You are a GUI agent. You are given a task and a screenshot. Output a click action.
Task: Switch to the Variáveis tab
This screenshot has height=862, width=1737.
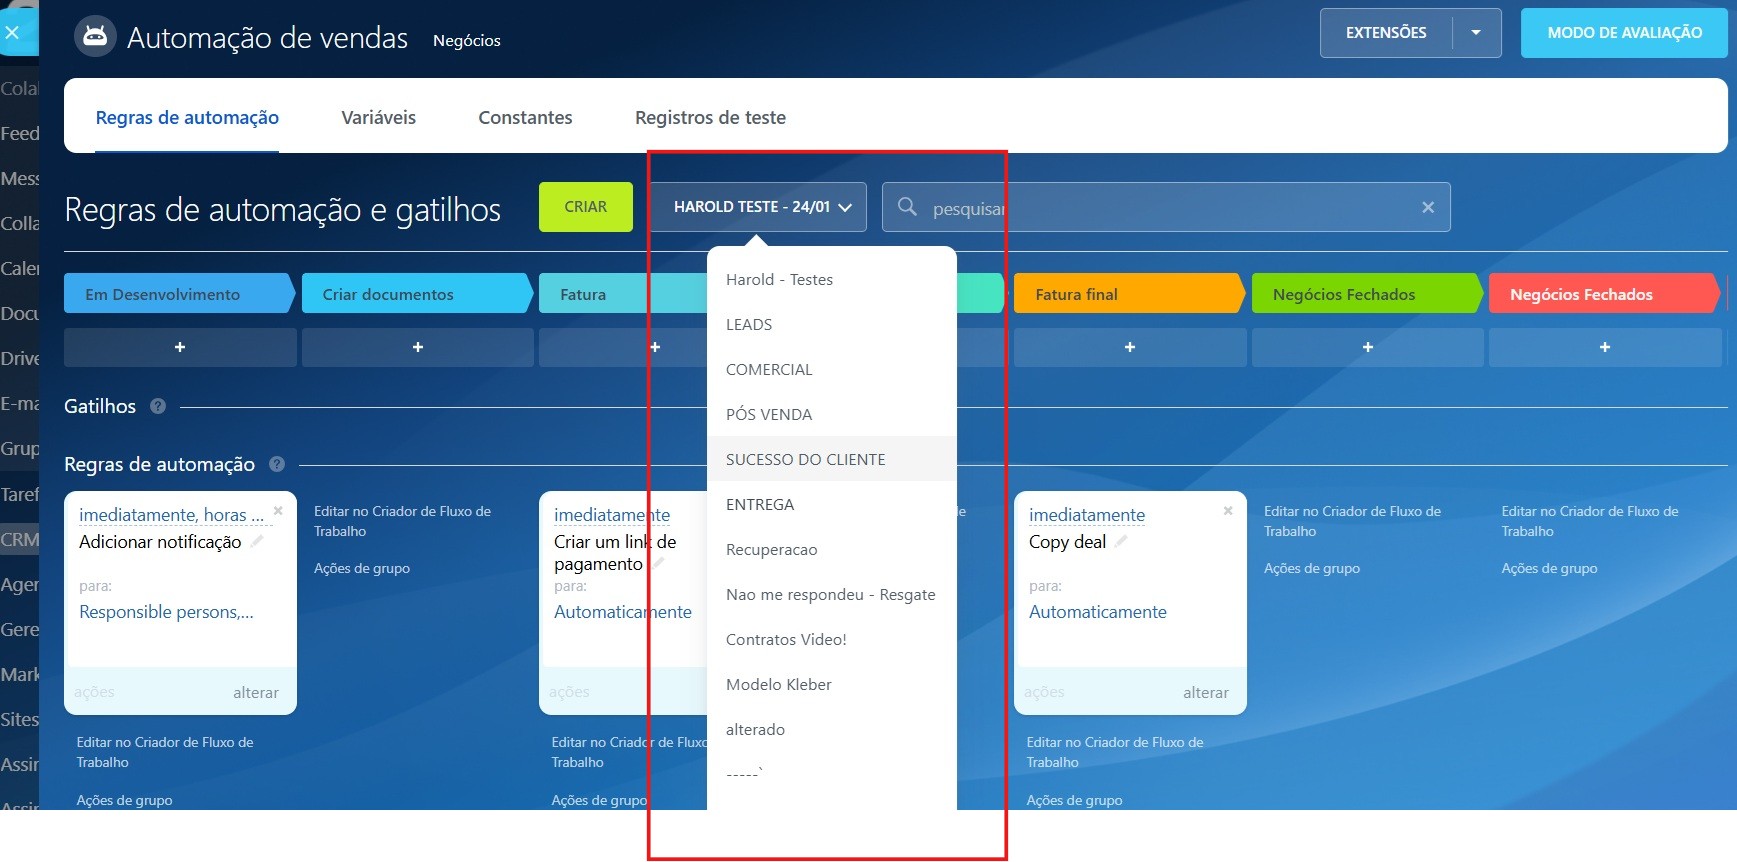pyautogui.click(x=378, y=117)
